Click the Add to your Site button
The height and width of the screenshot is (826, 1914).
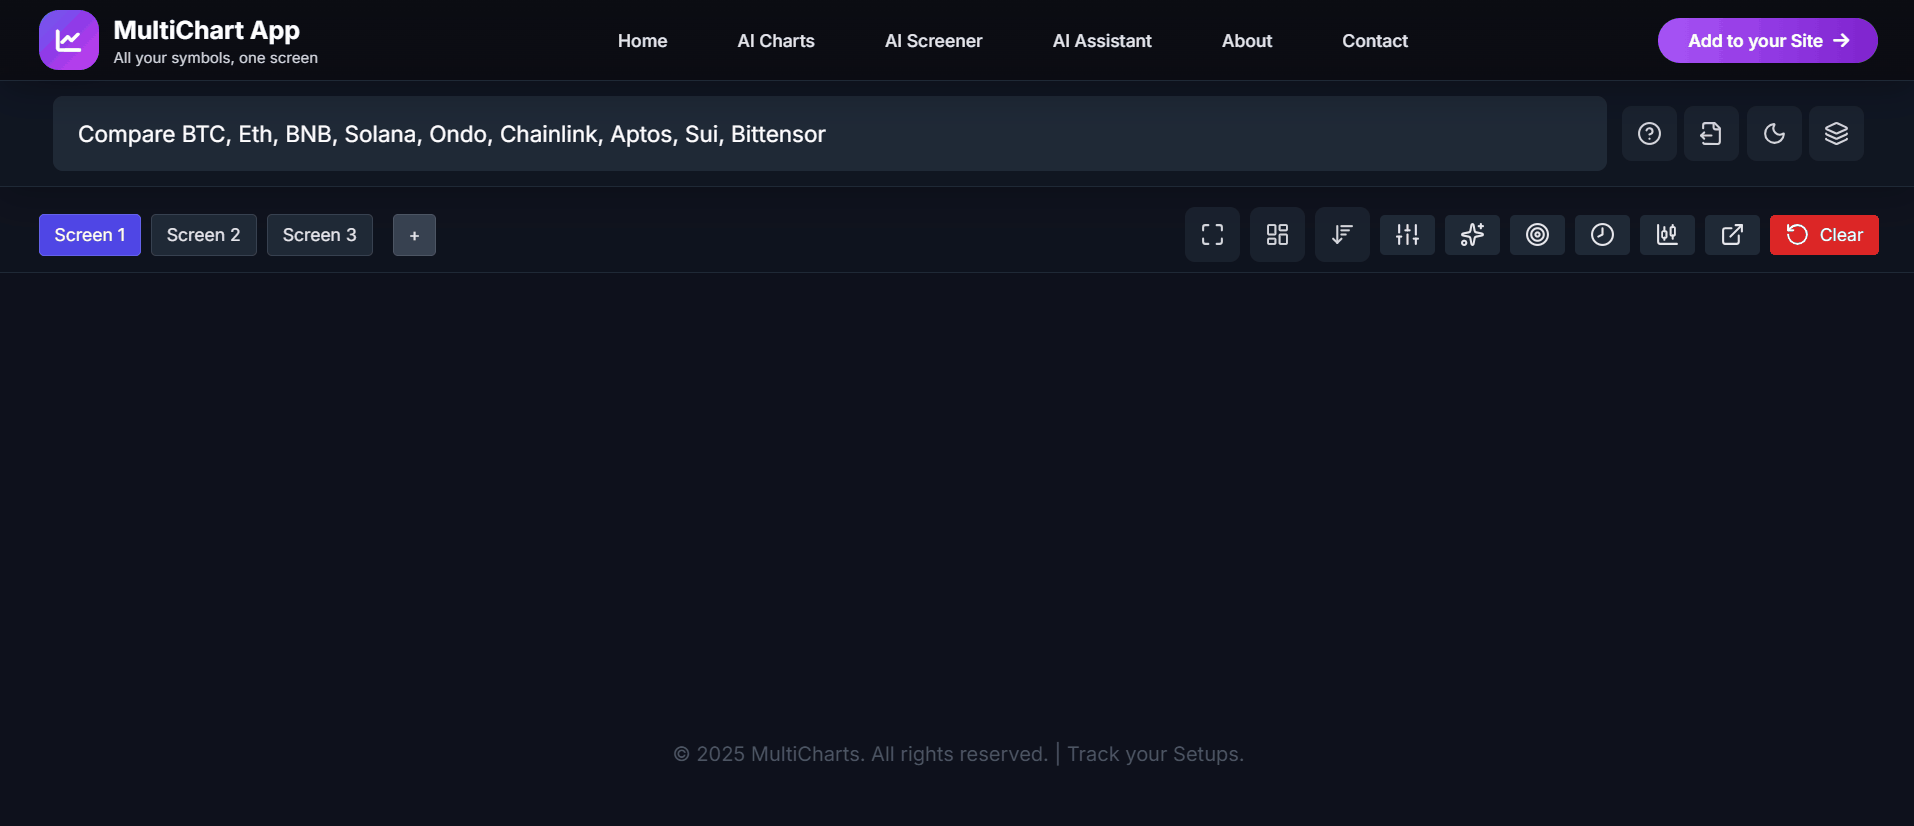pos(1767,41)
